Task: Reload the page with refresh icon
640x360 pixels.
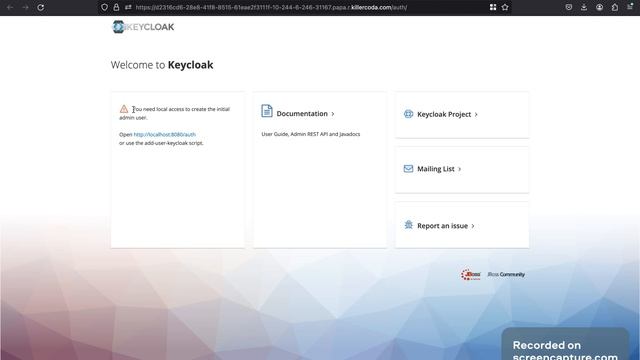Action: pos(40,7)
